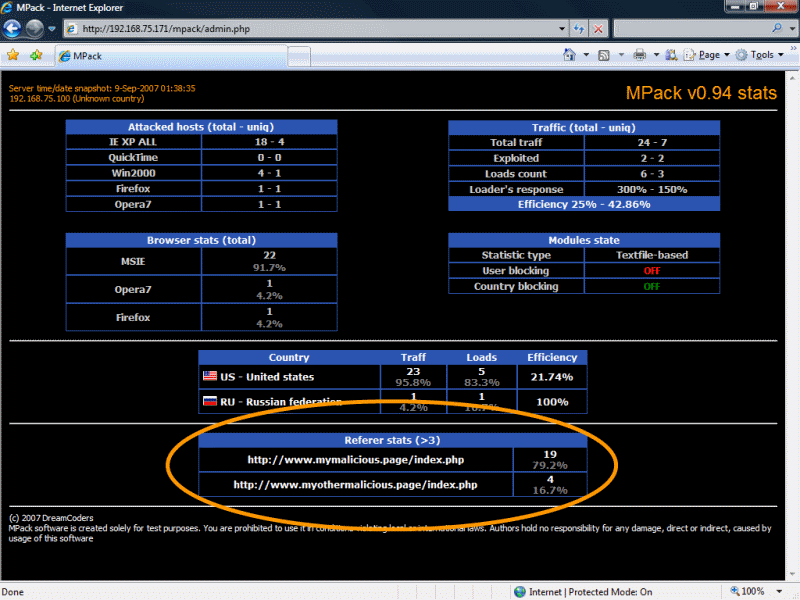Click the User blocking OFF value
Viewport: 800px width, 600px height.
pyautogui.click(x=652, y=271)
